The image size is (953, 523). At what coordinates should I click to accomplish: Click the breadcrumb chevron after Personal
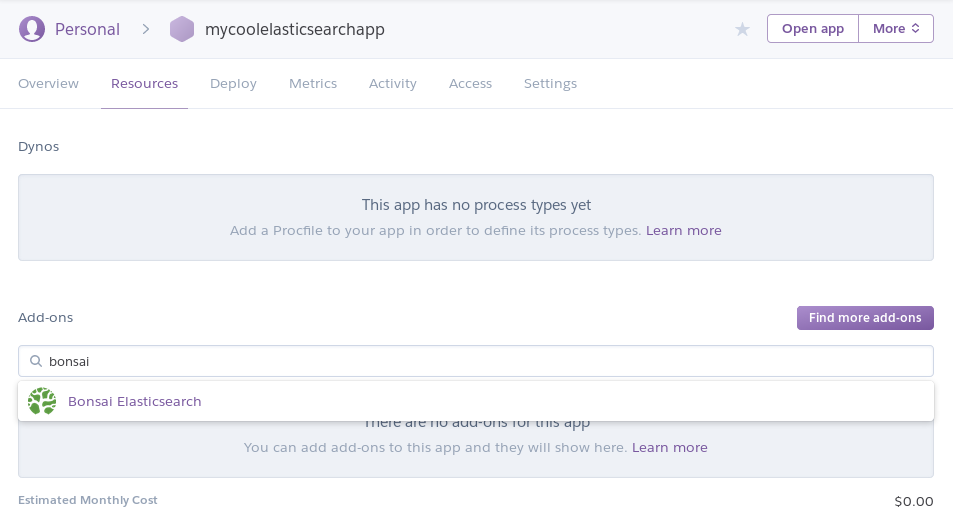tap(145, 29)
